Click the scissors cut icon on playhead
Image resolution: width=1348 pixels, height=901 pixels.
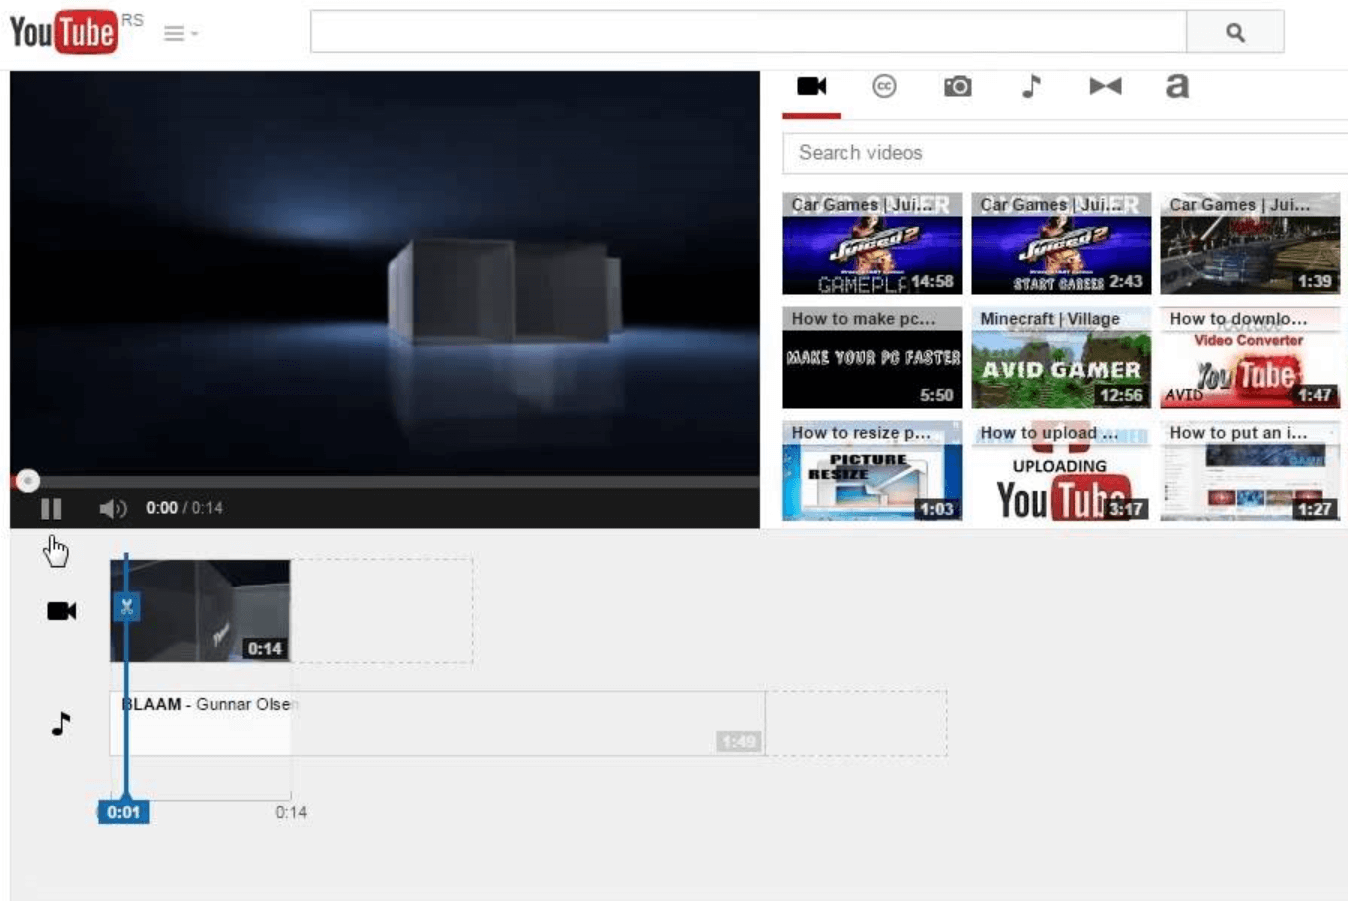pyautogui.click(x=126, y=606)
